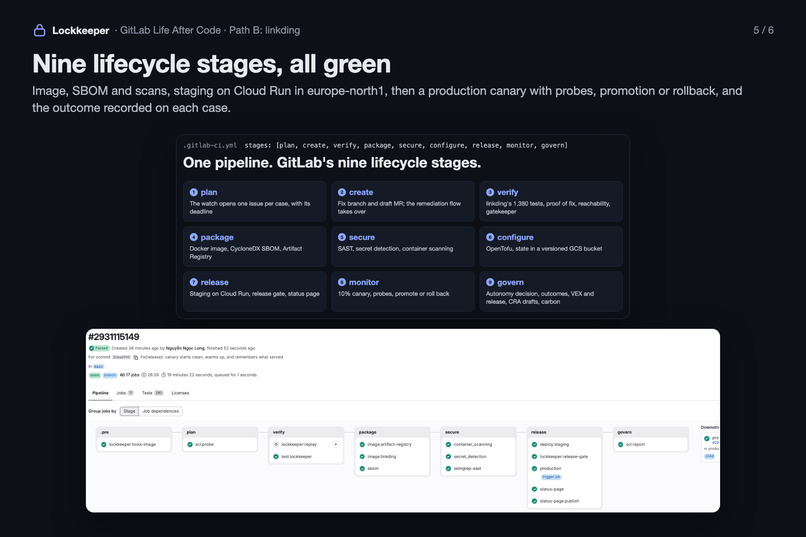The height and width of the screenshot is (537, 806).
Task: Open the Pipeline tab
Action: pos(100,393)
